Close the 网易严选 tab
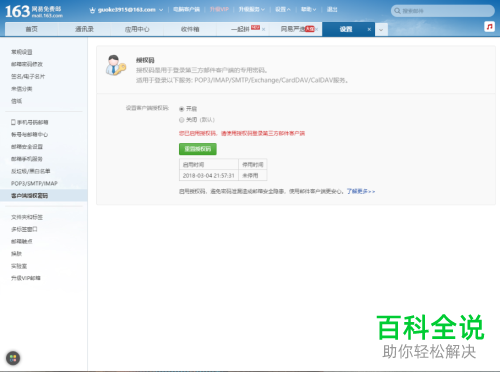Image resolution: width=500 pixels, height=372 pixels. pos(317,29)
